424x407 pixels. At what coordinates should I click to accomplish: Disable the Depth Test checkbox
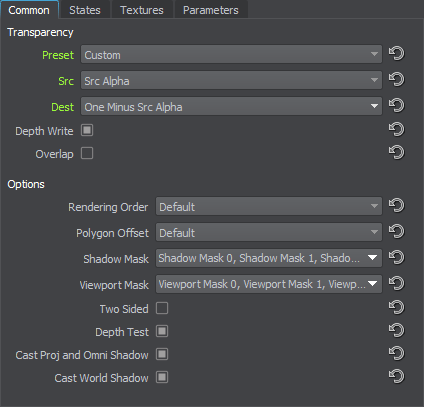pyautogui.click(x=162, y=331)
